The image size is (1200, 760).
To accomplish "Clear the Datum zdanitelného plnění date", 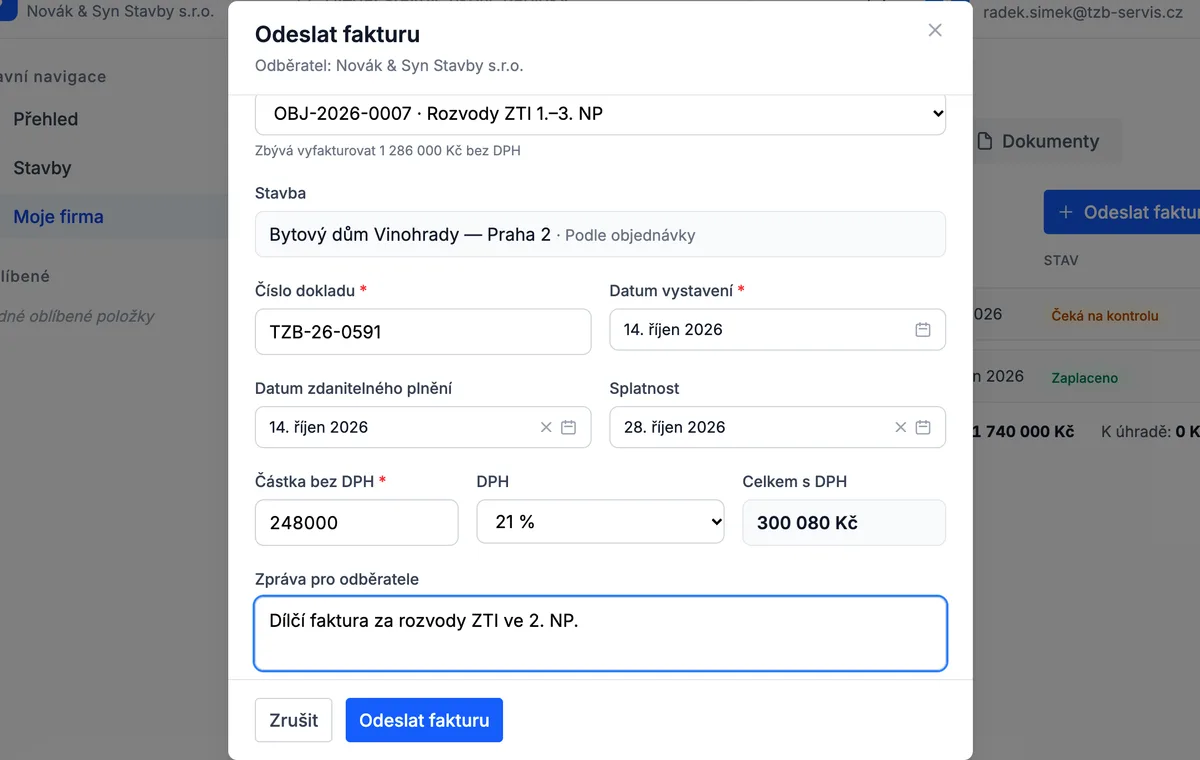I will tap(546, 427).
